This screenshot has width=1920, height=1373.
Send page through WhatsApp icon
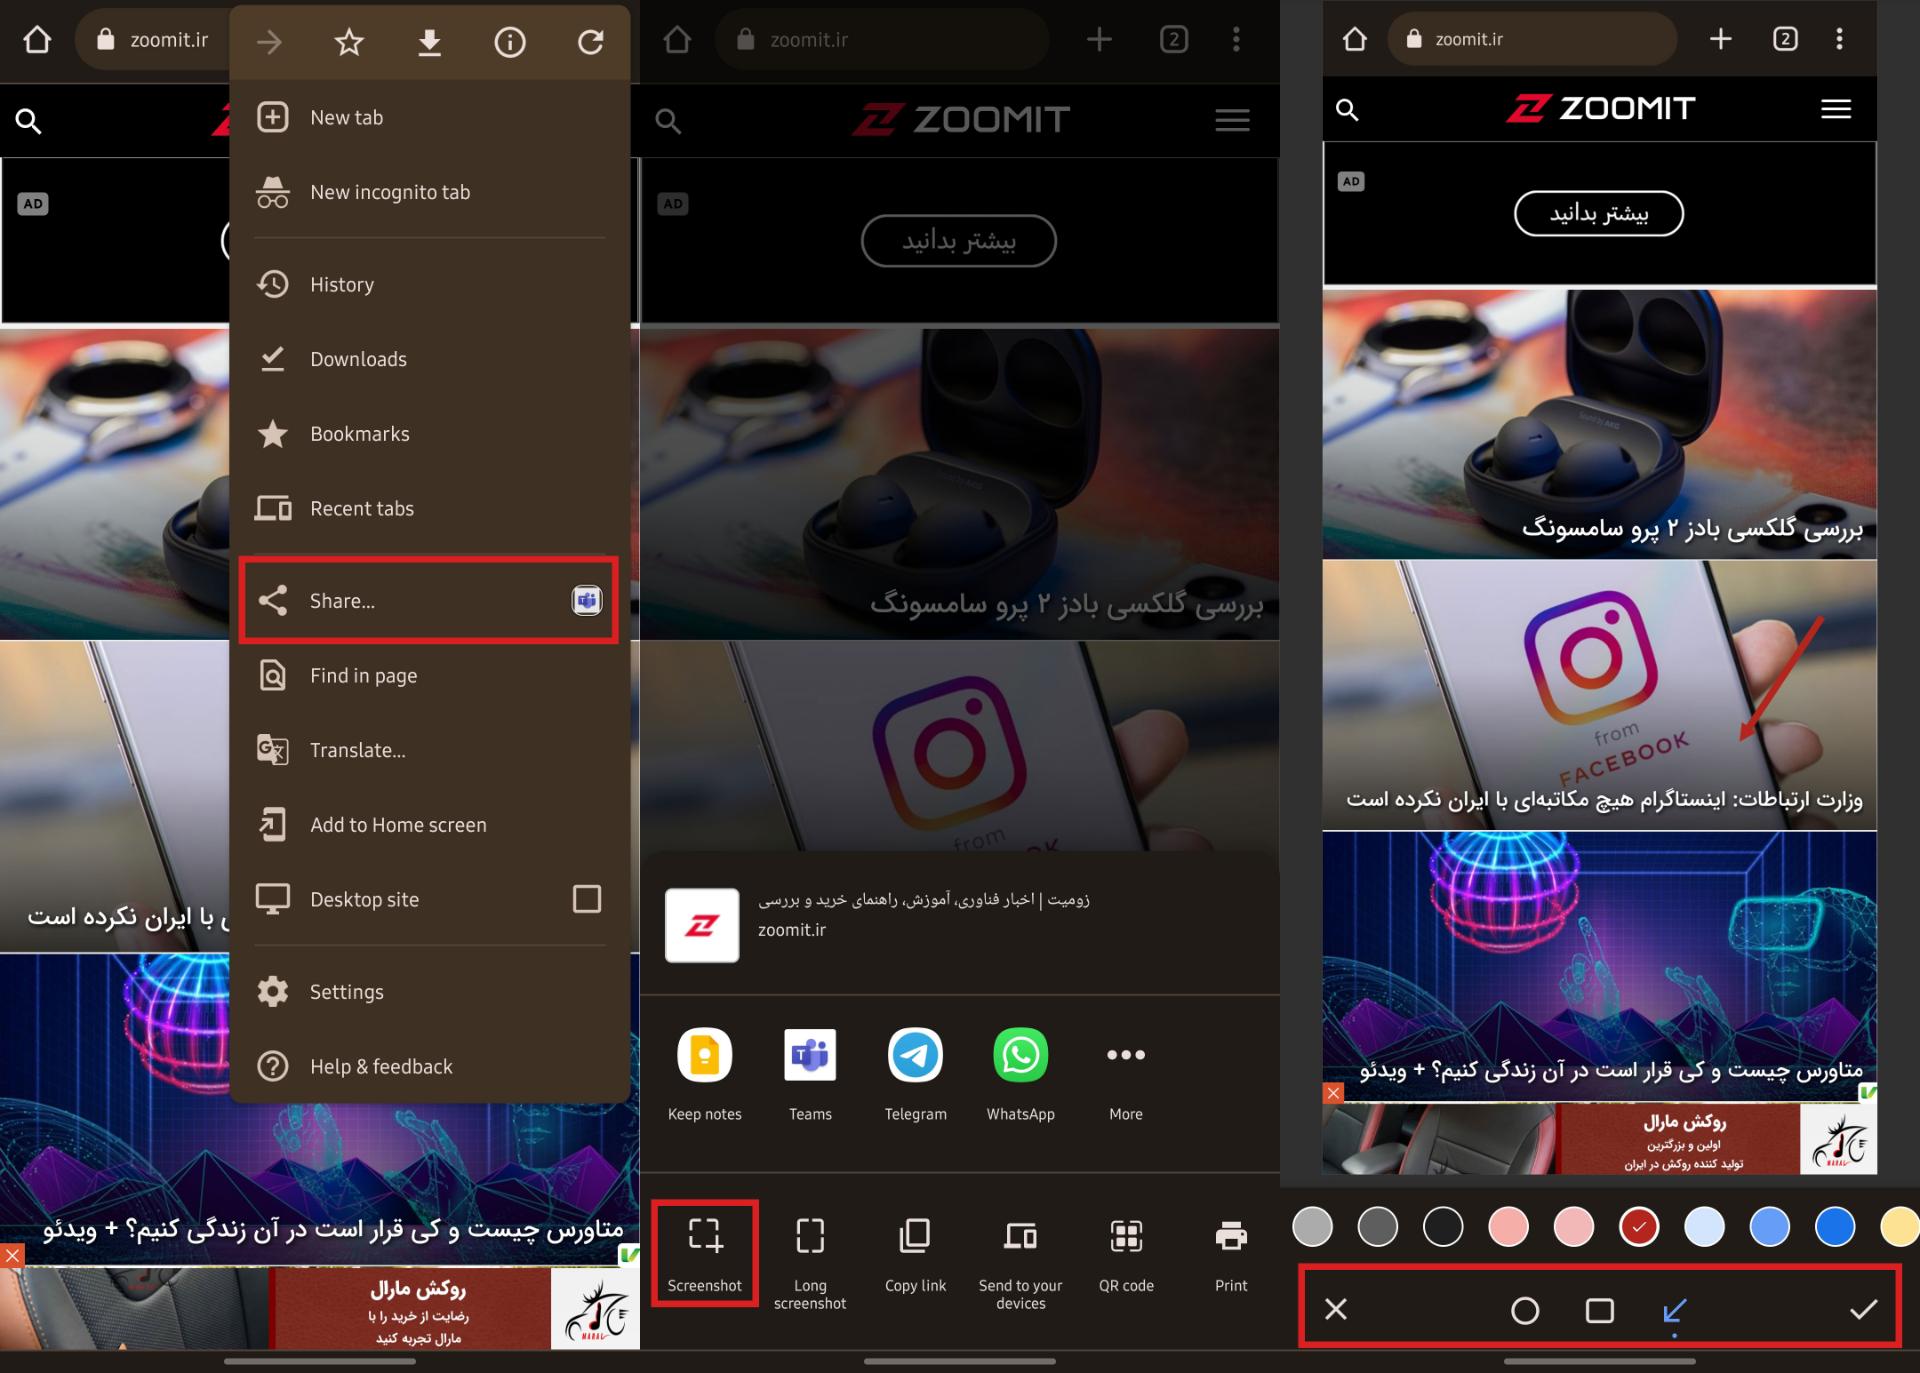pos(1020,1055)
